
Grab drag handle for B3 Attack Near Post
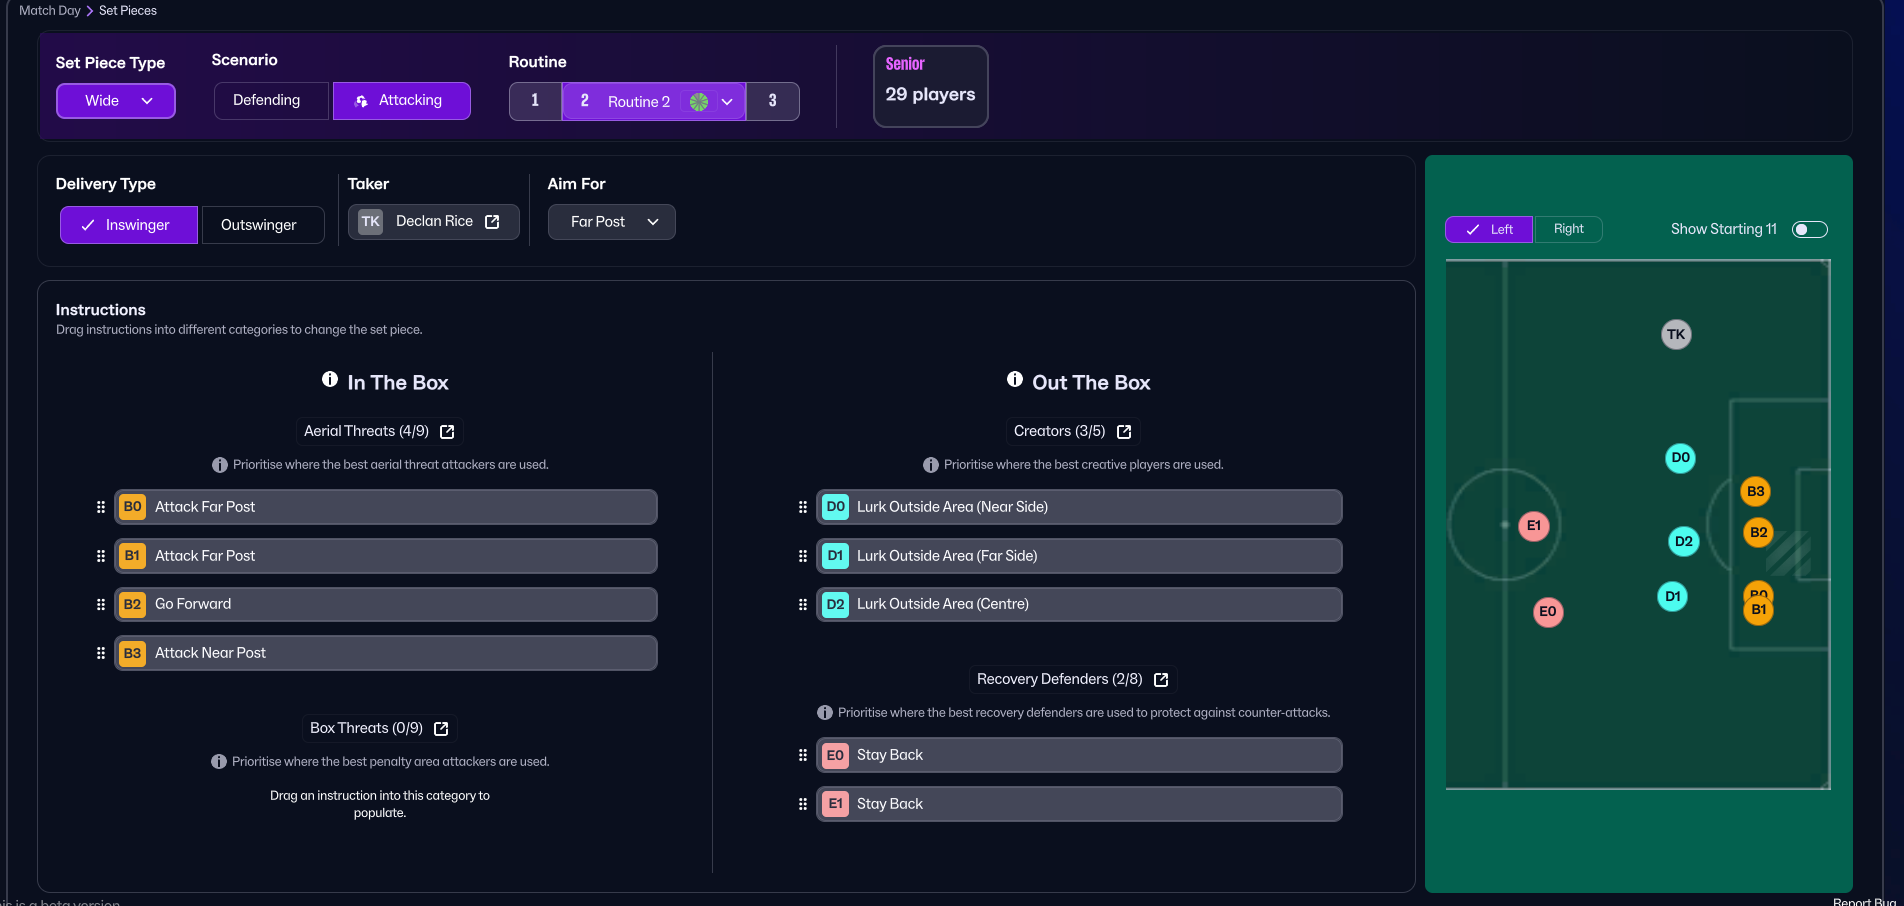pyautogui.click(x=101, y=653)
